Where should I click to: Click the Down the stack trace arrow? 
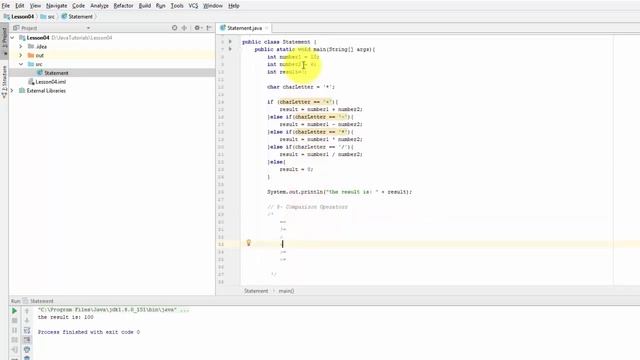pyautogui.click(x=27, y=321)
